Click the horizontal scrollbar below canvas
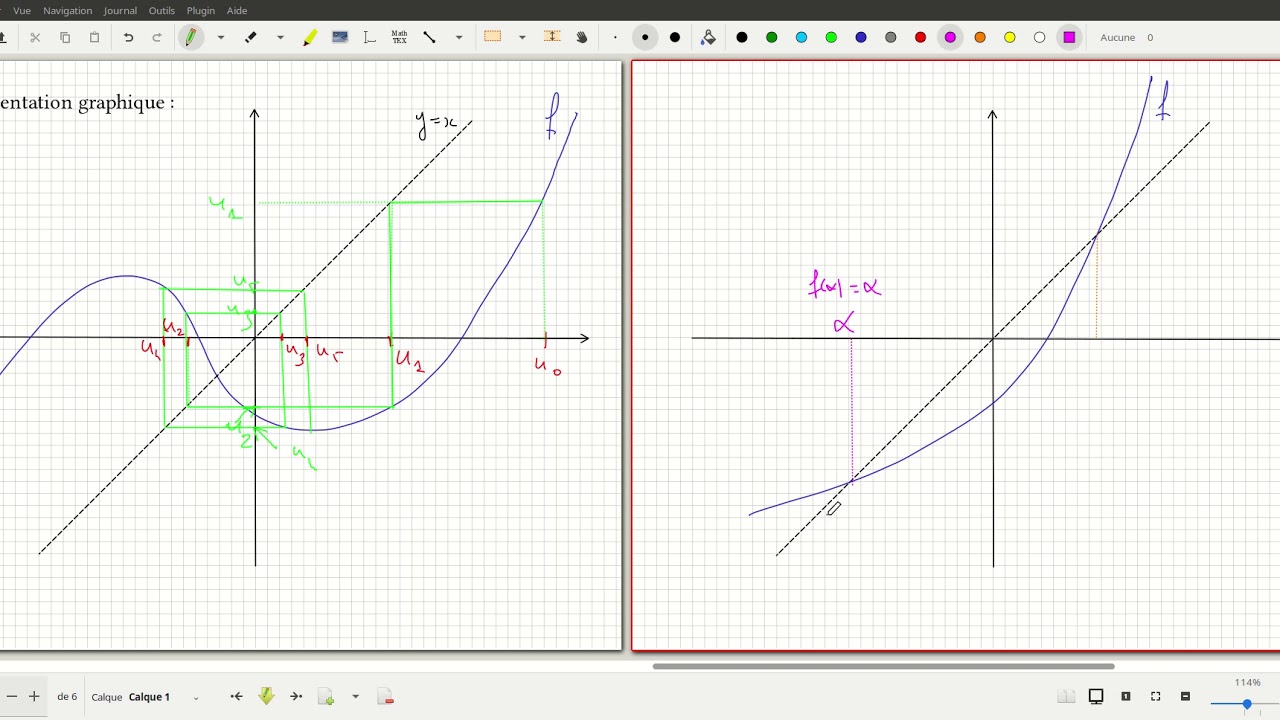Image resolution: width=1280 pixels, height=720 pixels. [x=883, y=666]
